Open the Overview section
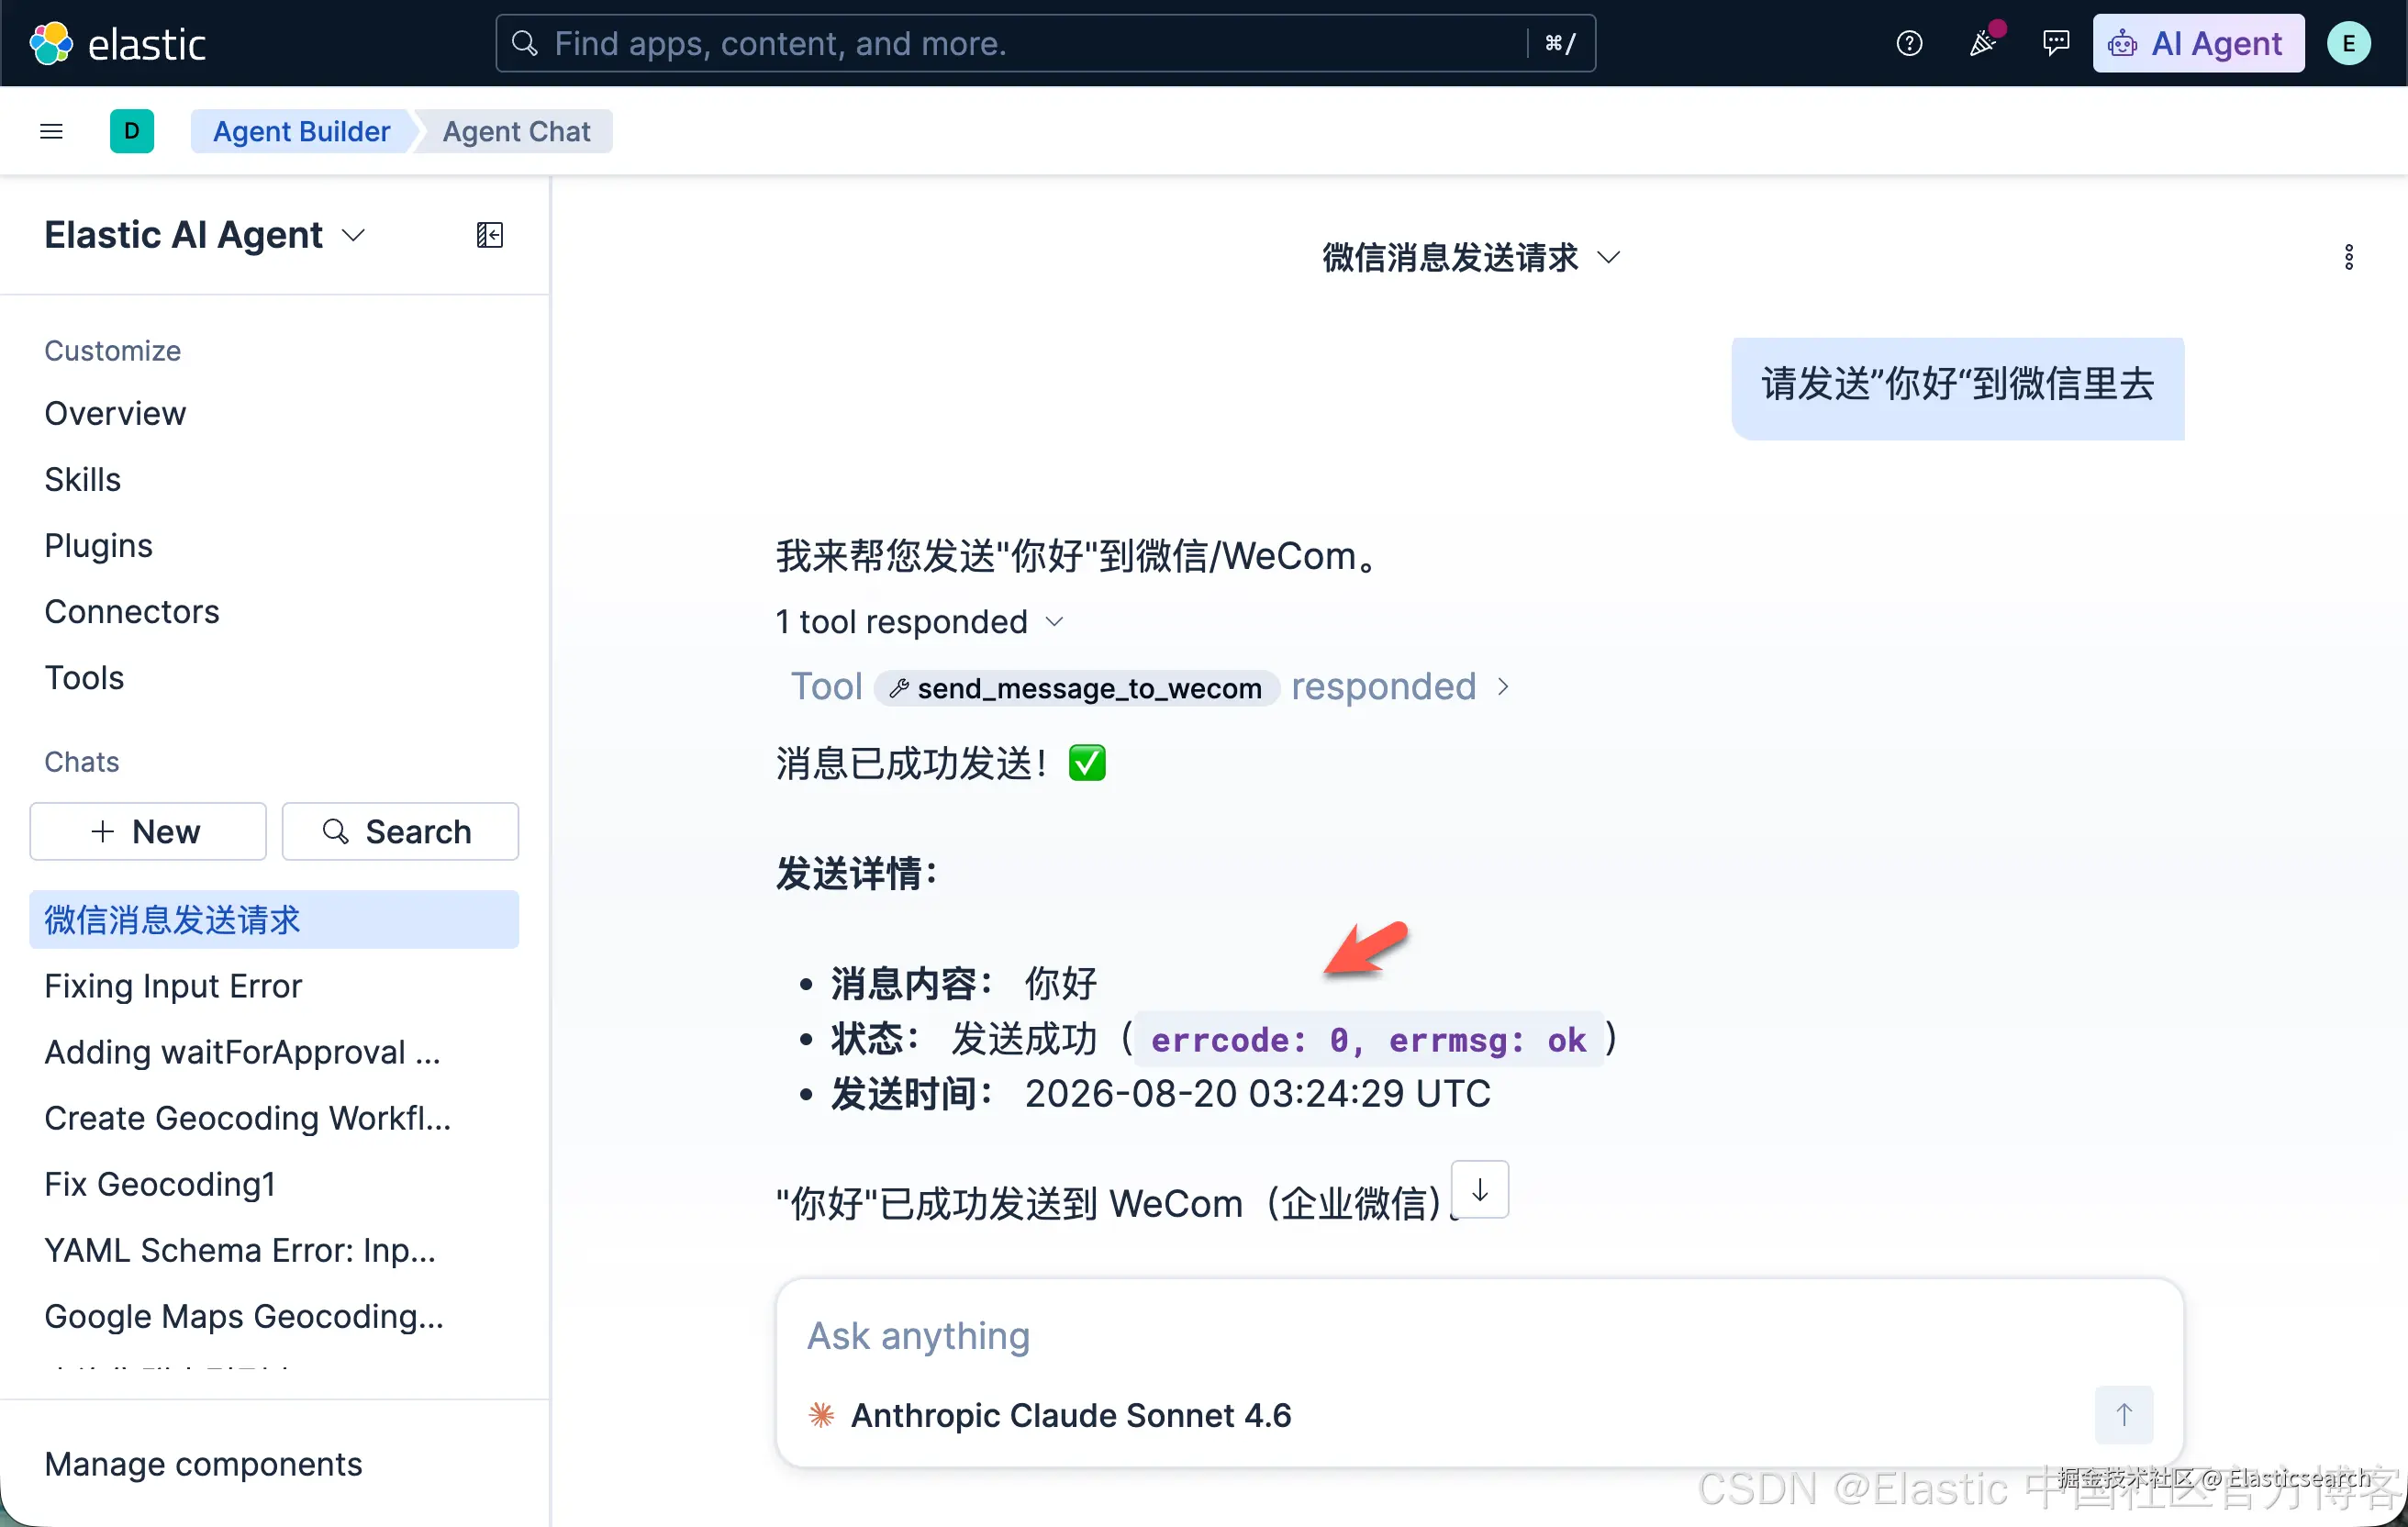This screenshot has width=2408, height=1527. [115, 413]
